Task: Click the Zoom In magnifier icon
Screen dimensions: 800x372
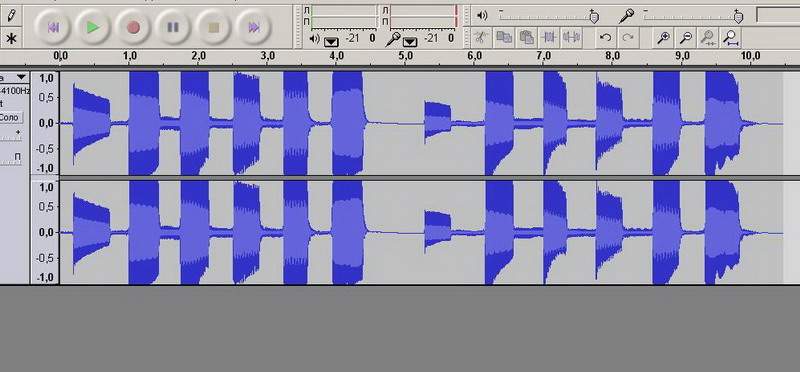Action: coord(663,37)
